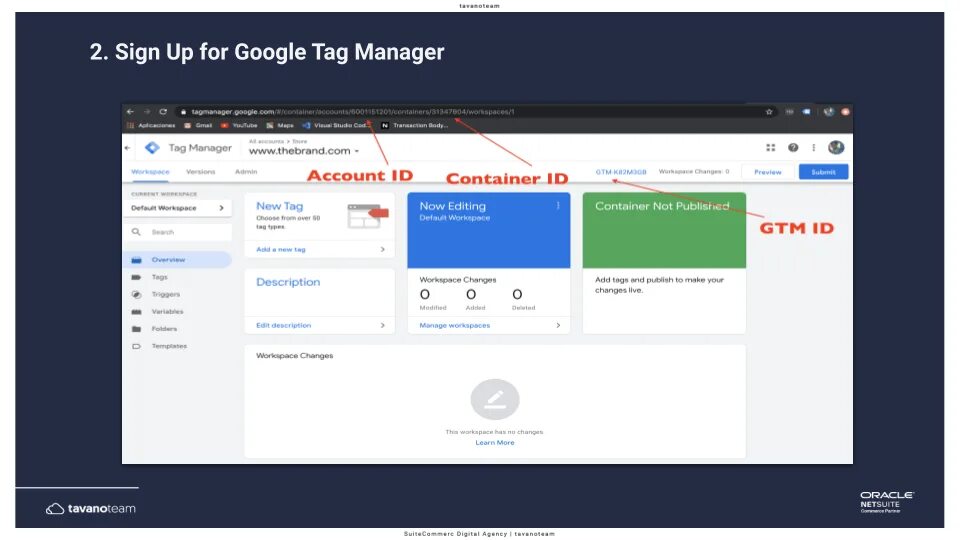Click chevron next to Add a new tag

383,249
